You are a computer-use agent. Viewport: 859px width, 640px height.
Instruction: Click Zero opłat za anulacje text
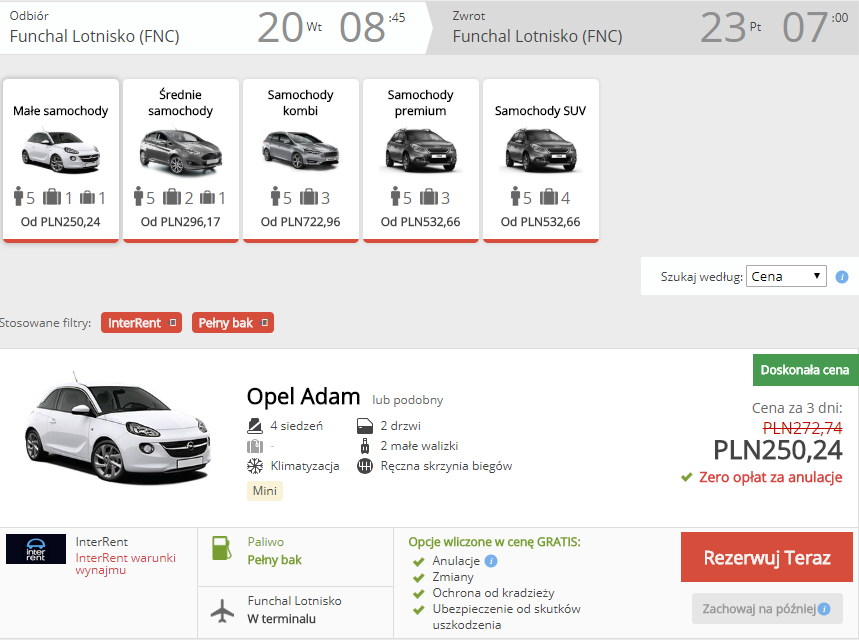pyautogui.click(x=770, y=477)
